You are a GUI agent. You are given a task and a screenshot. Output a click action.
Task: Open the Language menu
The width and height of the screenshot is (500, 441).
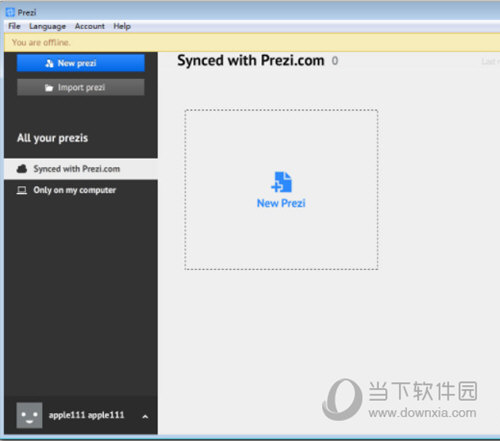tap(47, 26)
